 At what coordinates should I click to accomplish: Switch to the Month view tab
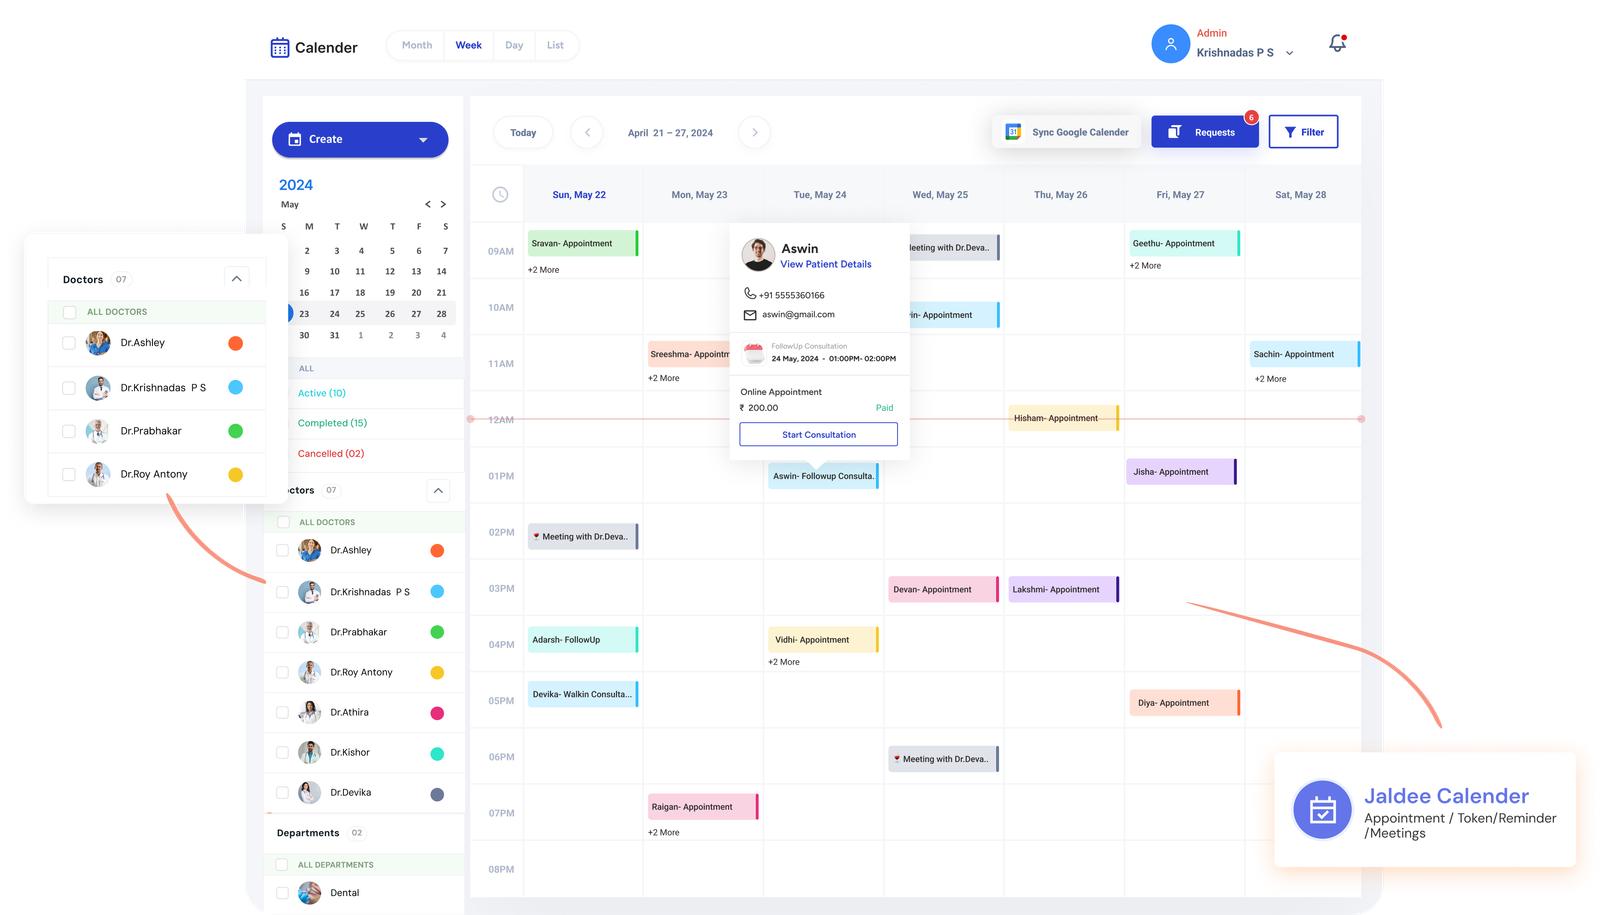tap(417, 45)
